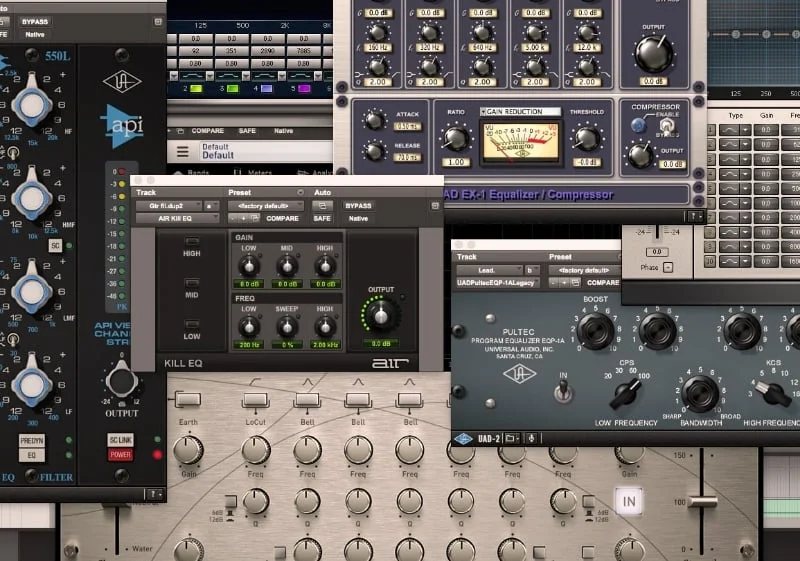Viewport: 800px width, 561px height.
Task: Toggle the POWER button on API channel strip
Action: pyautogui.click(x=121, y=454)
